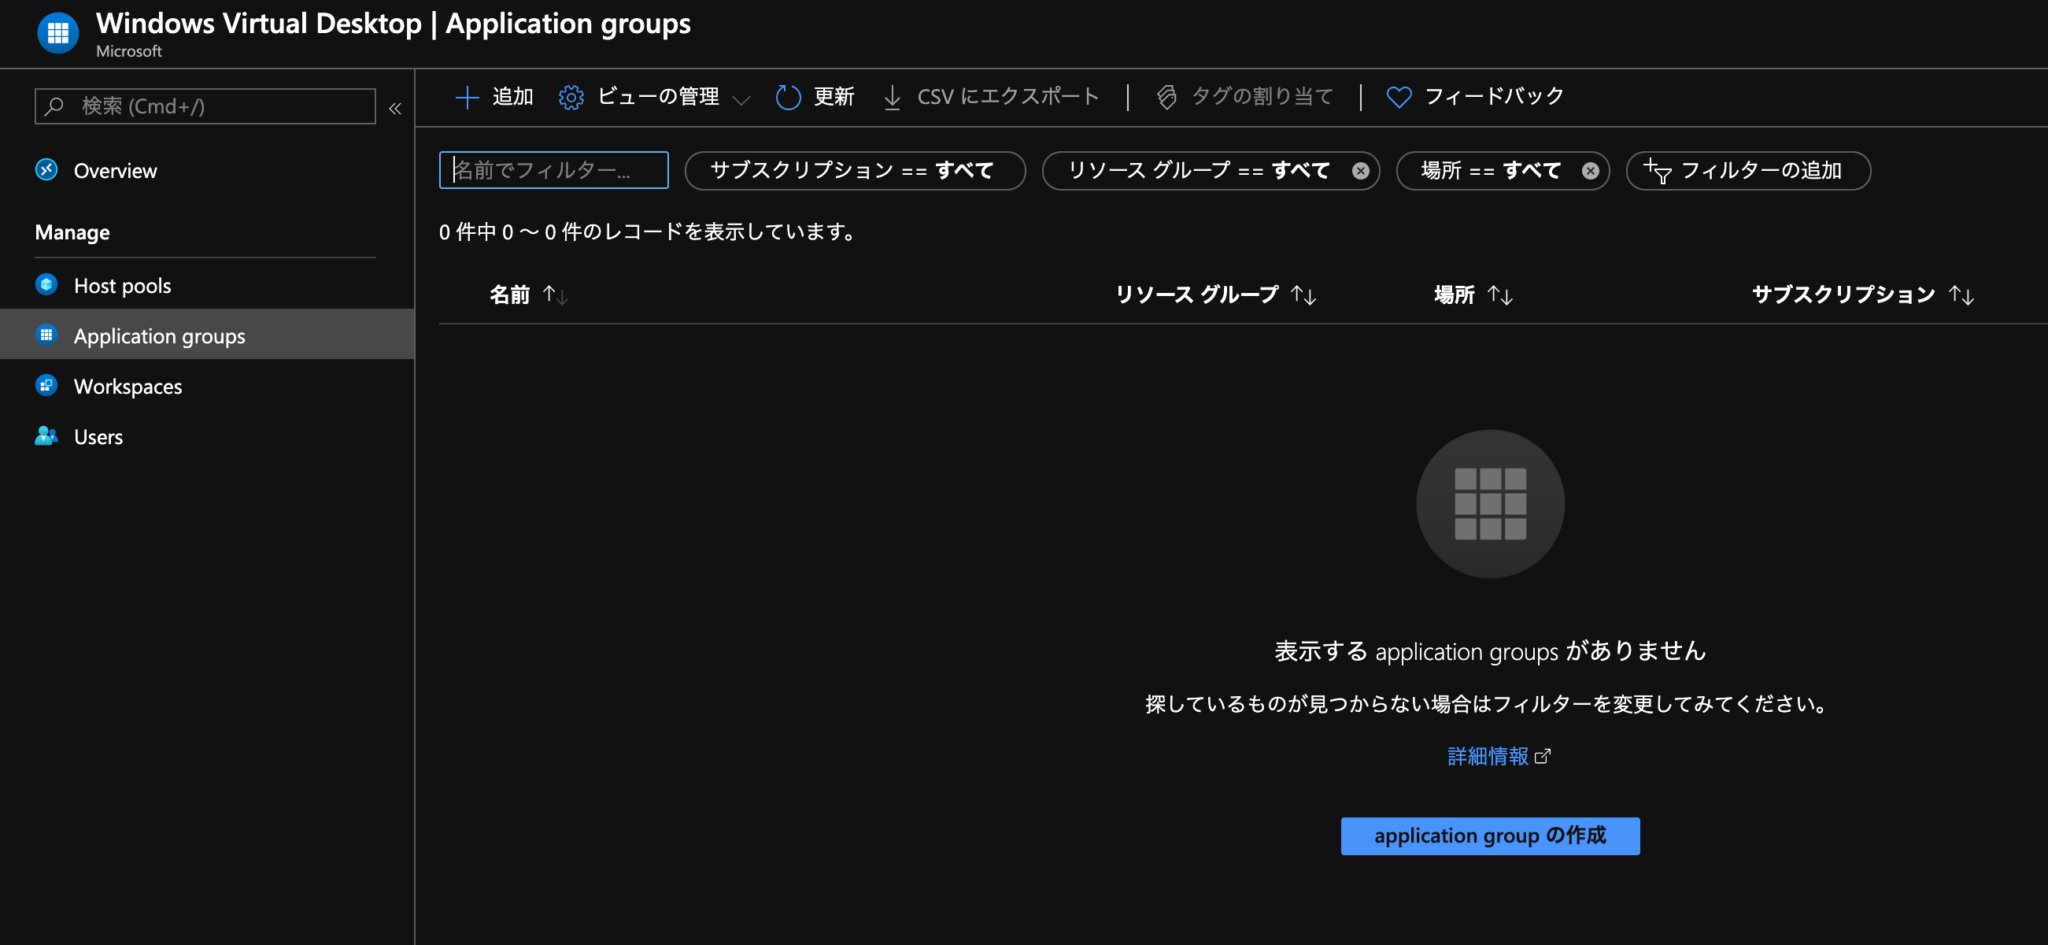Clear the リソース グループ filter

[1359, 170]
